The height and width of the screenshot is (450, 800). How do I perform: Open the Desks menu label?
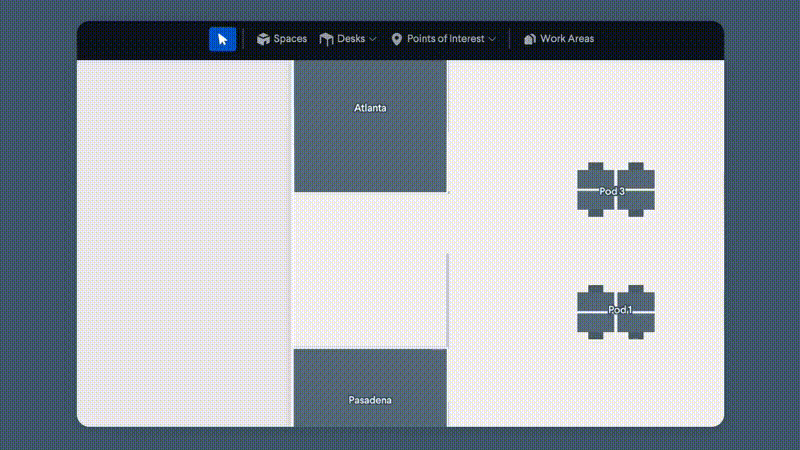pos(351,39)
